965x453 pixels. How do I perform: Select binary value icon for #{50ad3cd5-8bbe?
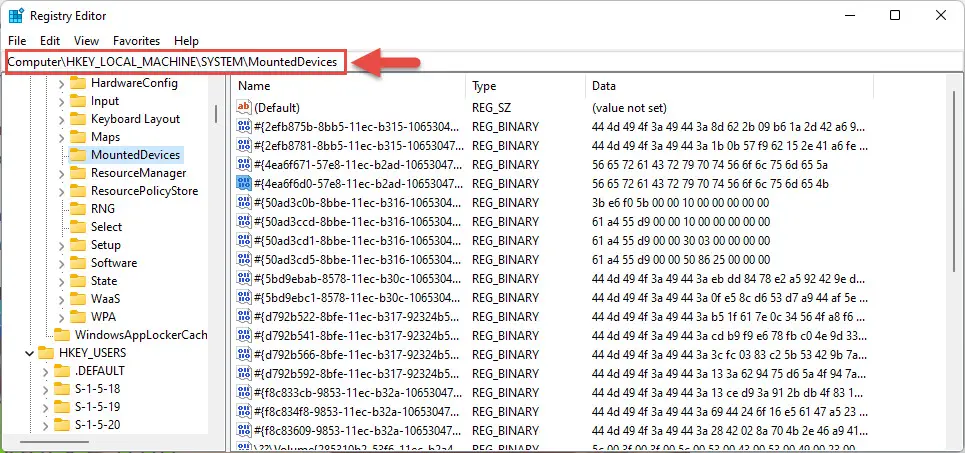[x=244, y=259]
